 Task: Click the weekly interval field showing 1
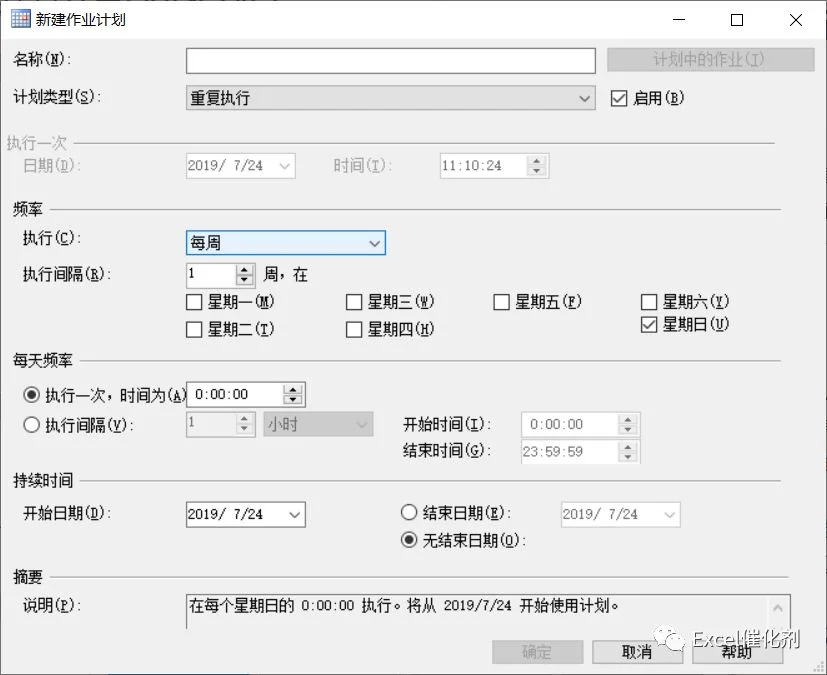coord(211,275)
